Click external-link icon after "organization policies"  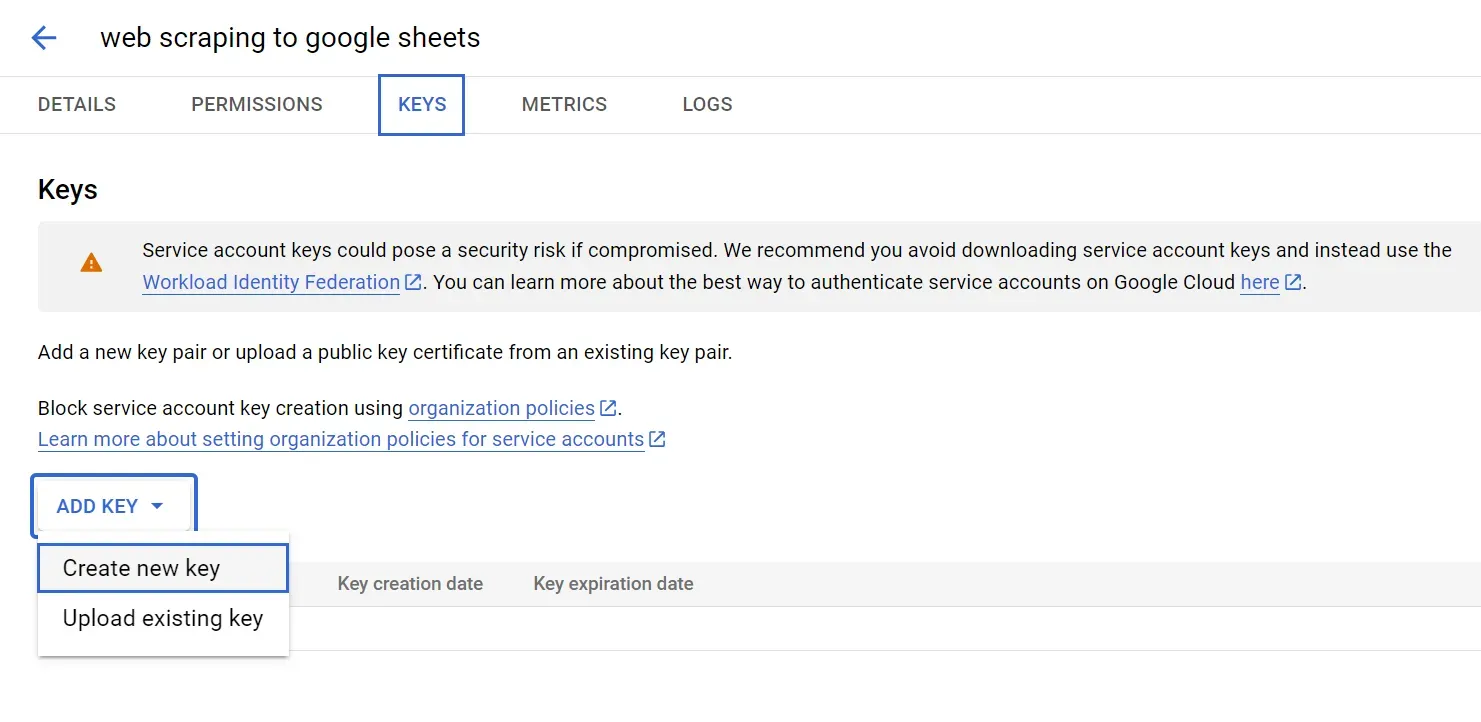[x=608, y=408]
